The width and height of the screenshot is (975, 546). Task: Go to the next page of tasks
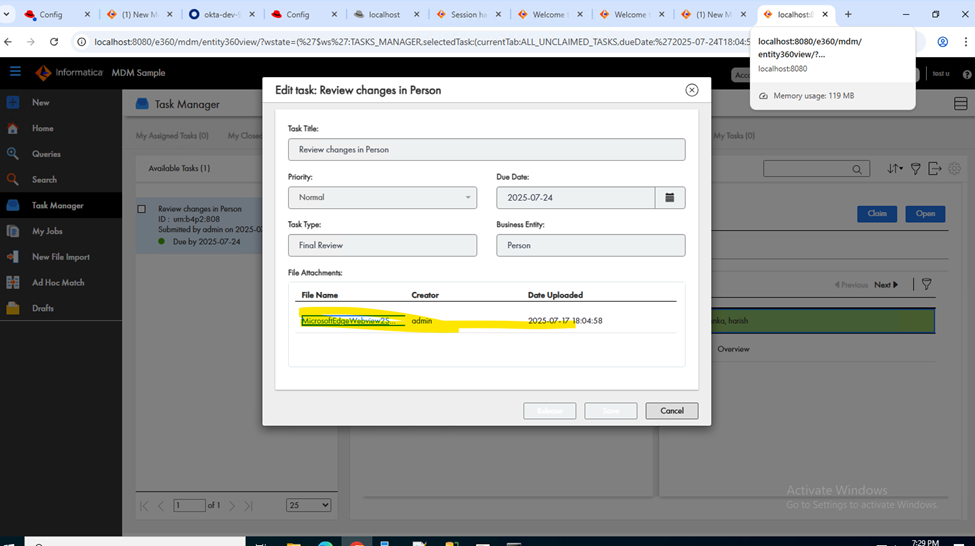(232, 506)
